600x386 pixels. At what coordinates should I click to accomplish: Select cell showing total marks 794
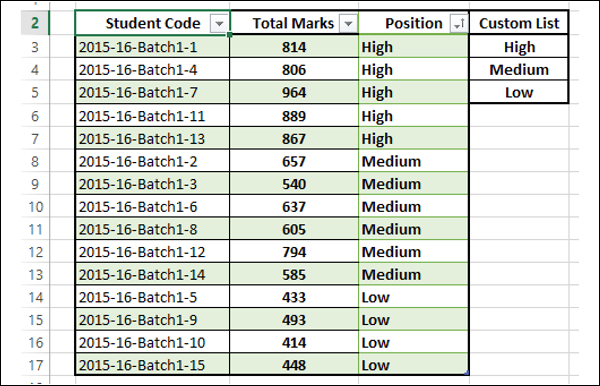294,252
